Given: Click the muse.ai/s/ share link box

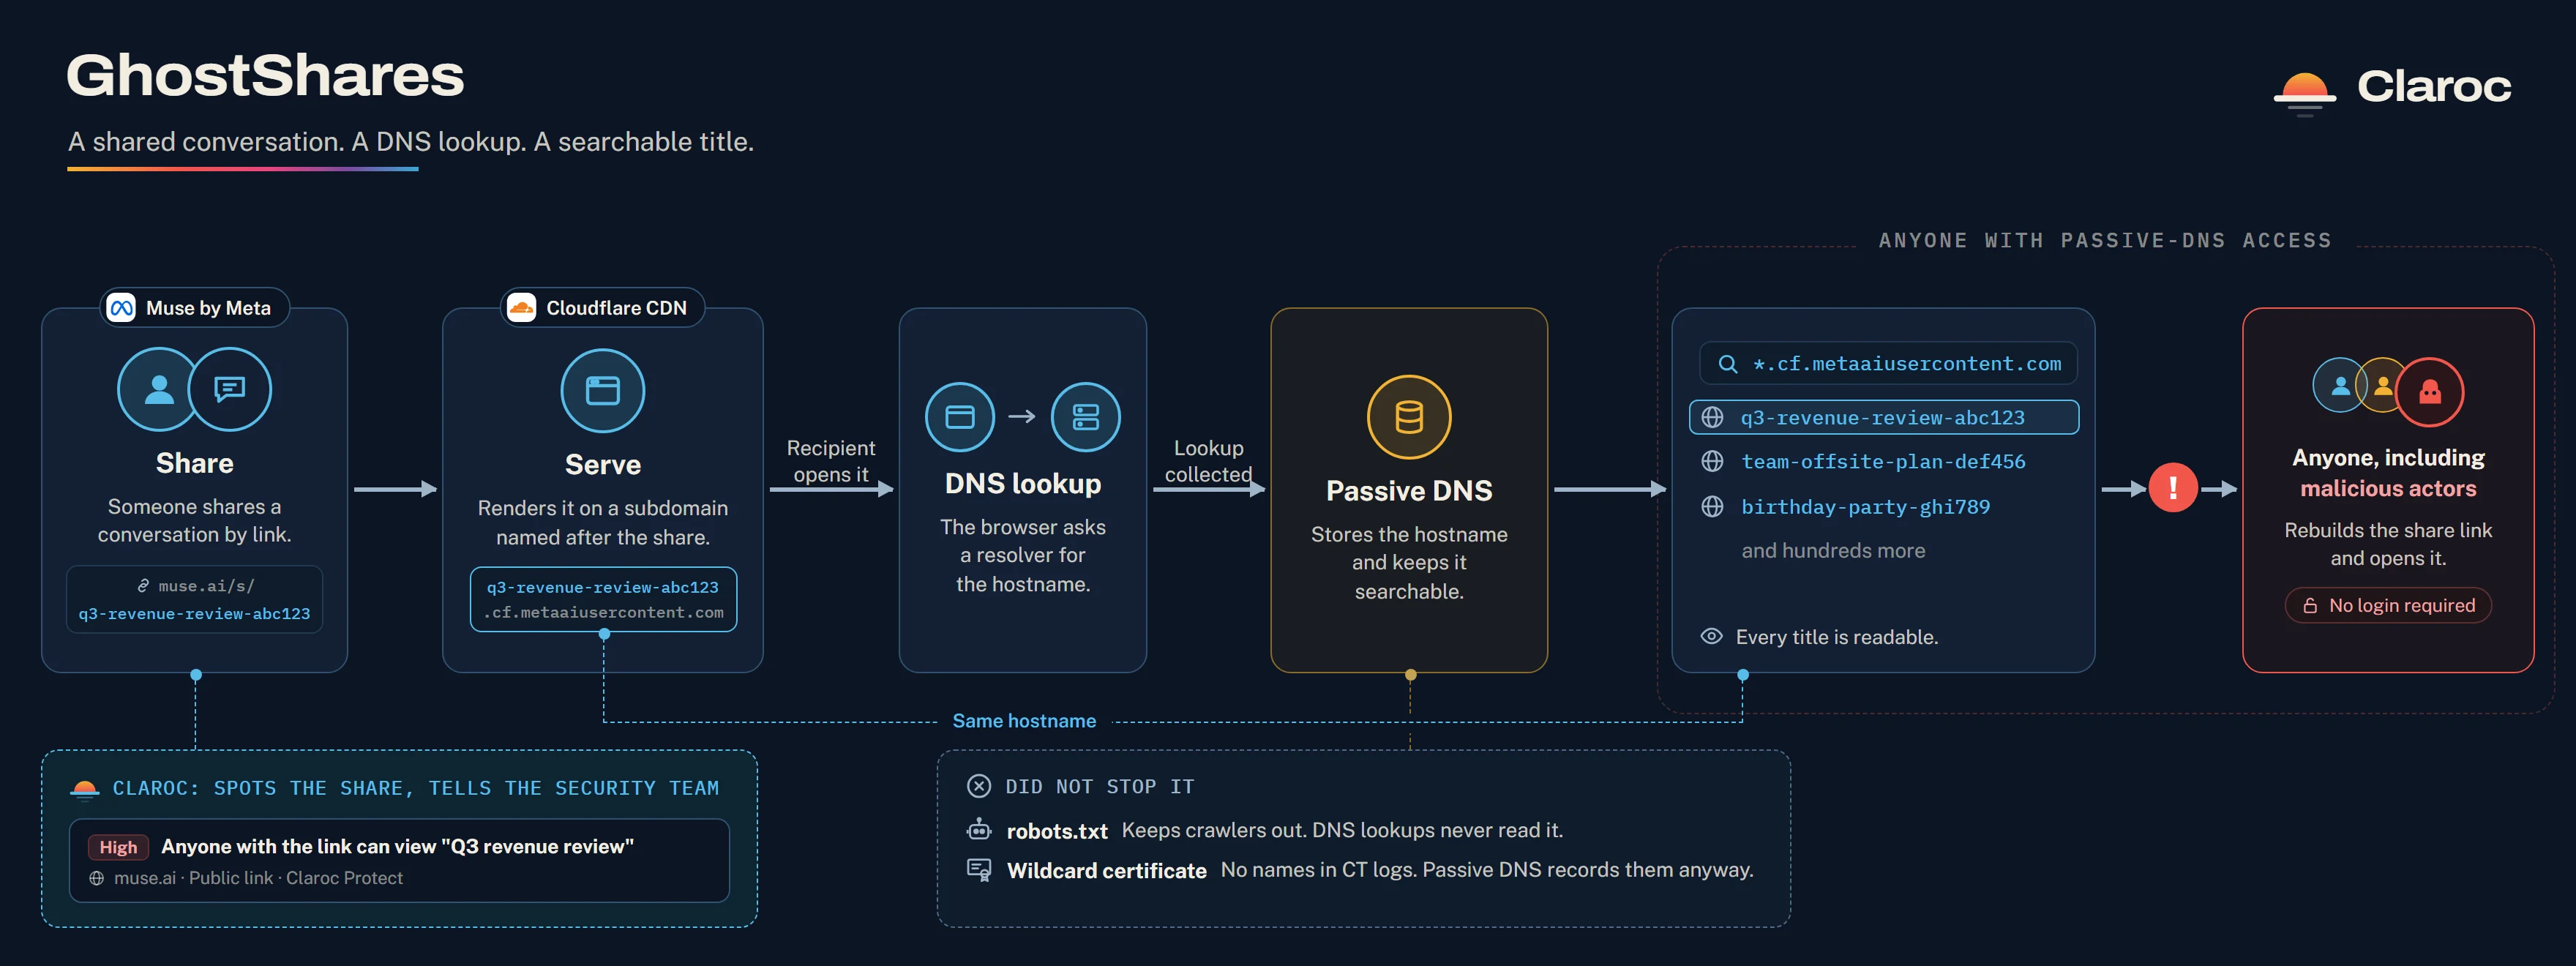Looking at the screenshot, I should click(194, 599).
